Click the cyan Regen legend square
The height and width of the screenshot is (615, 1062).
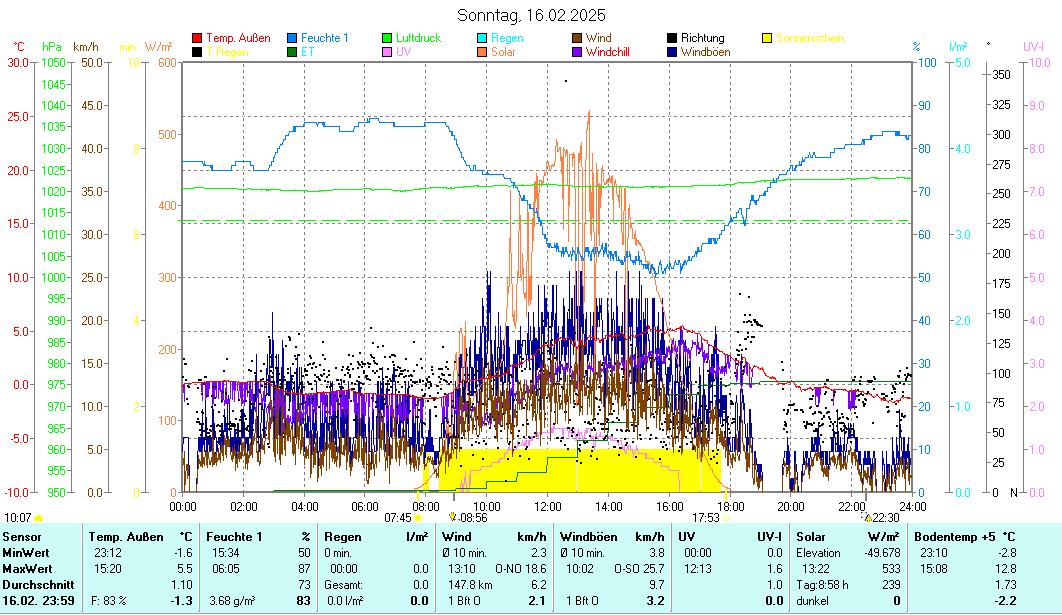(x=482, y=38)
